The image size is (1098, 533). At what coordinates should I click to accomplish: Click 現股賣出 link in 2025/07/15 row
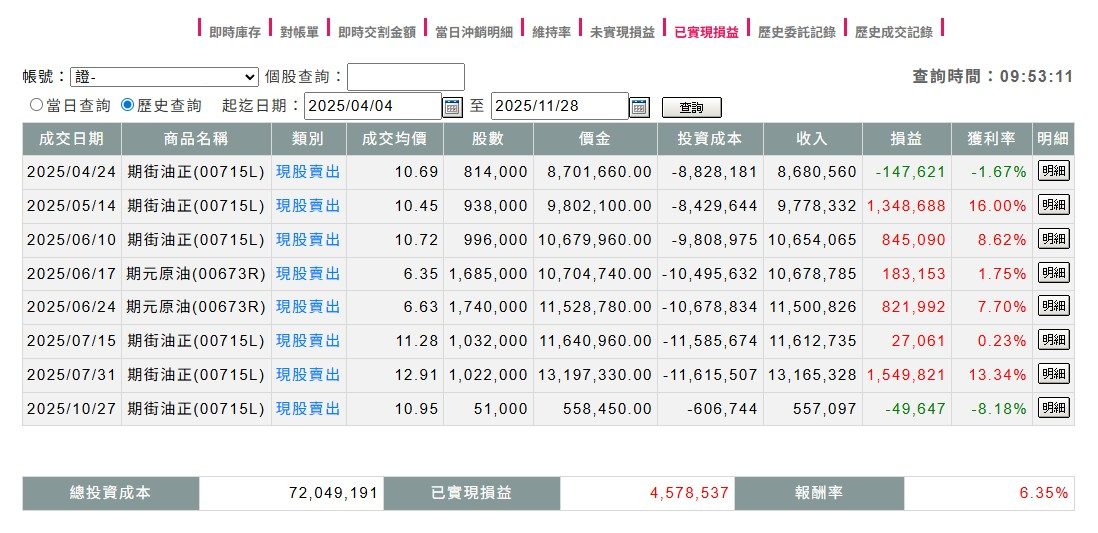coord(308,340)
